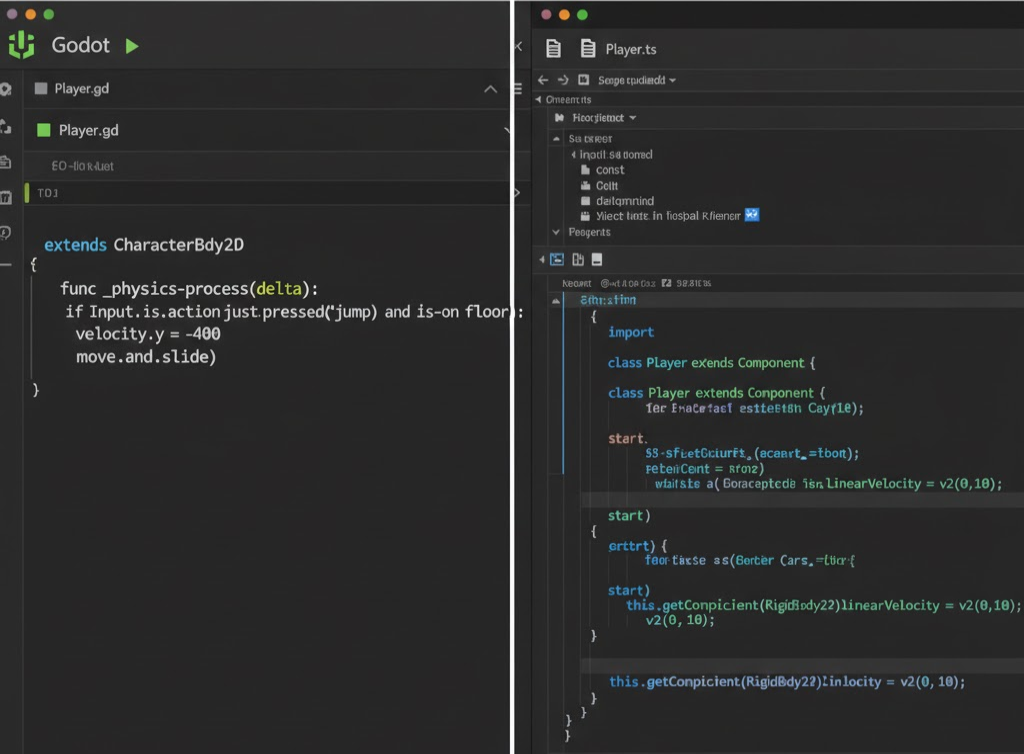Screen dimensions: 1024x754
Task: Click the Godot logo icon
Action: (21, 46)
